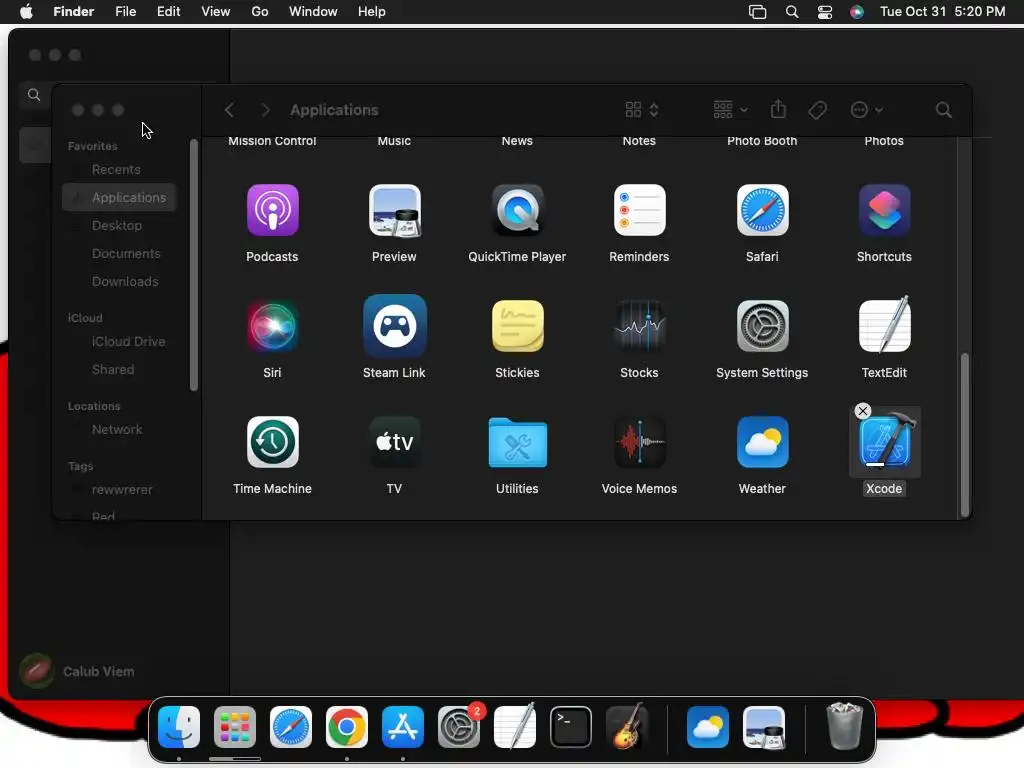Click the Applications content scrollbar
Image resolution: width=1024 pixels, height=768 pixels.
click(964, 434)
